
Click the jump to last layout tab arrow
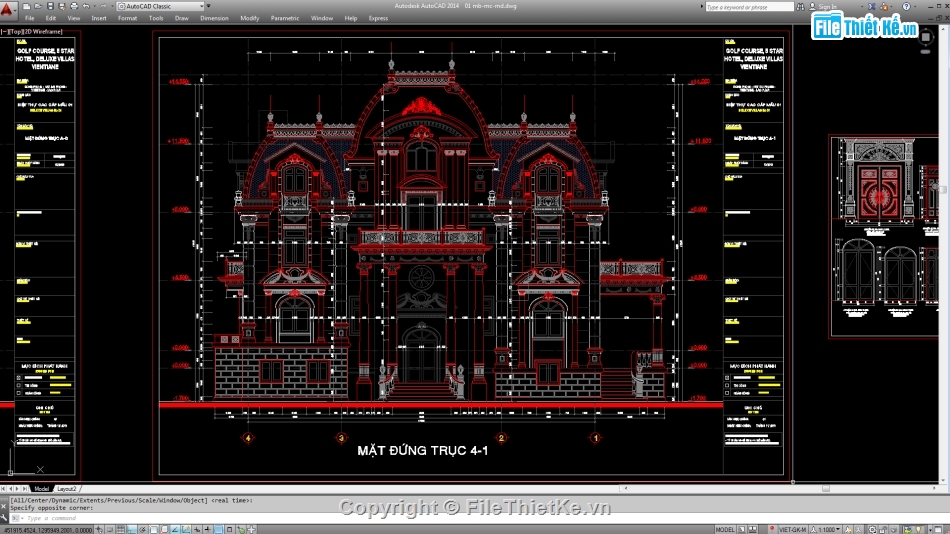(24, 489)
